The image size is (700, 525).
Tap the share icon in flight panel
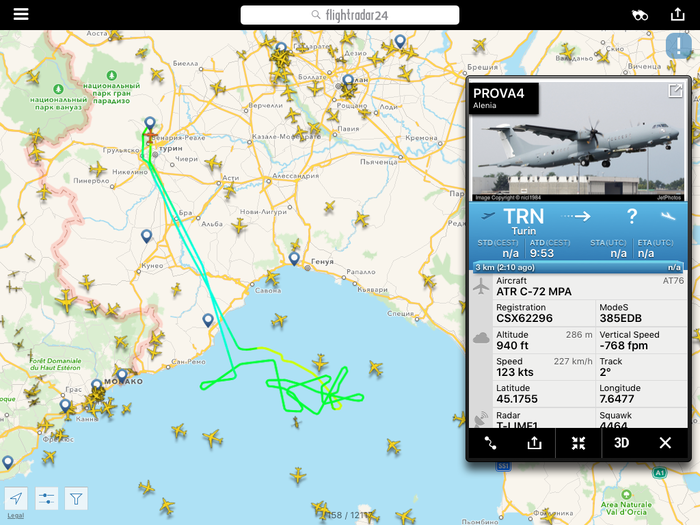pyautogui.click(x=534, y=443)
